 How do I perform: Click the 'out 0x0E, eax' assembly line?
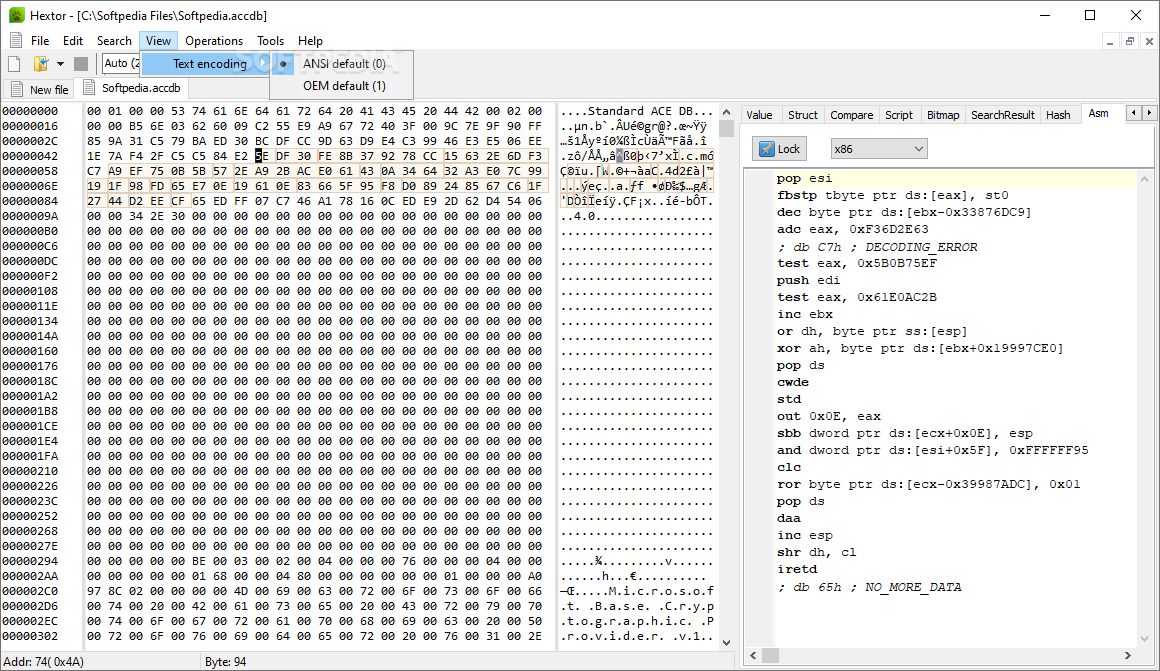click(x=828, y=417)
